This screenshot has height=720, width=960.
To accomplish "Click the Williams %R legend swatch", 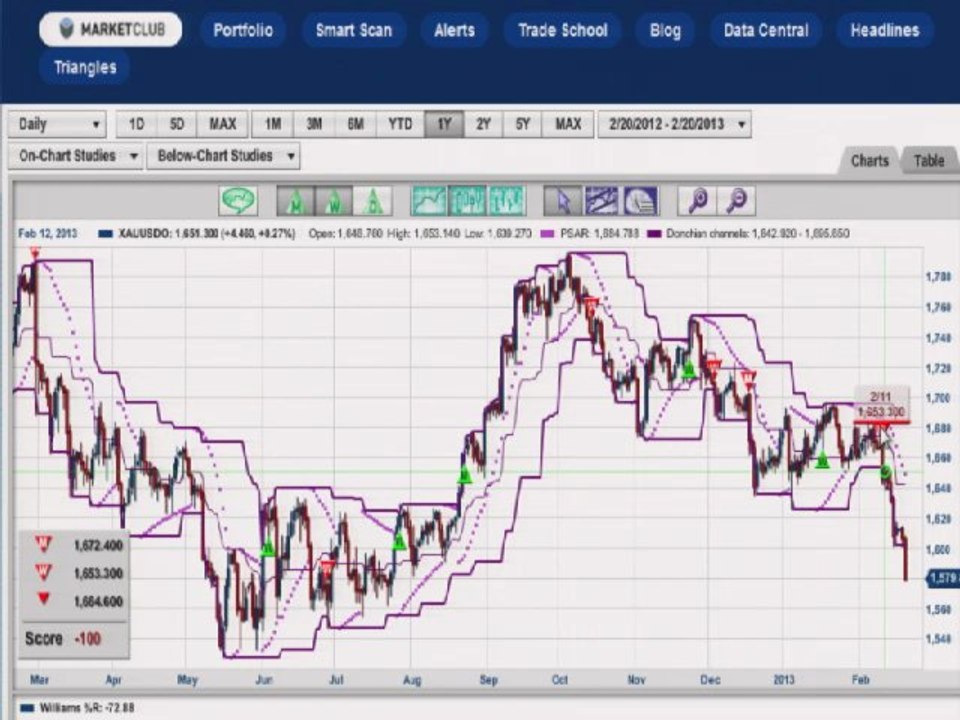I will click(26, 708).
